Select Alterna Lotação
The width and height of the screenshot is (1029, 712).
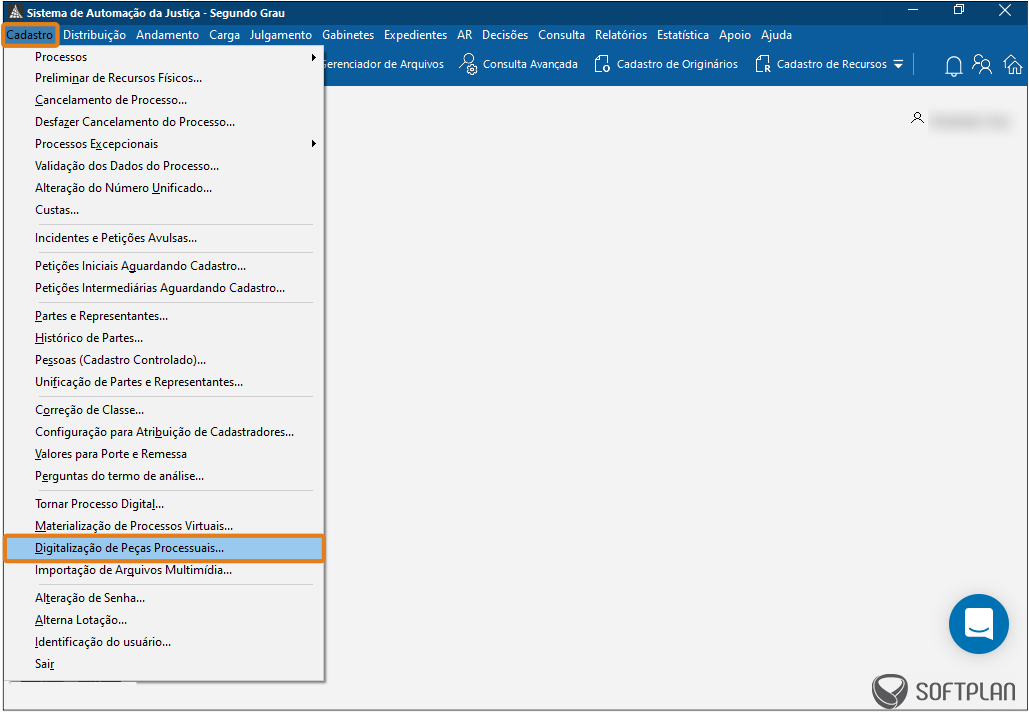[164, 620]
